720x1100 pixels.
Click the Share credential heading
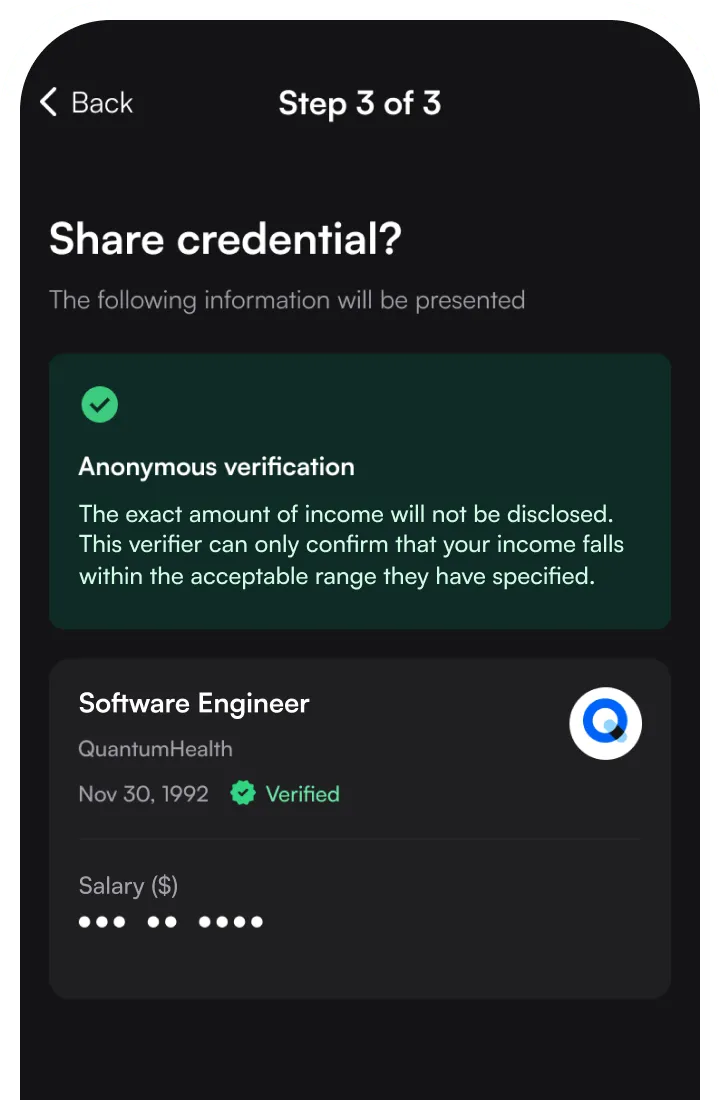coord(226,239)
